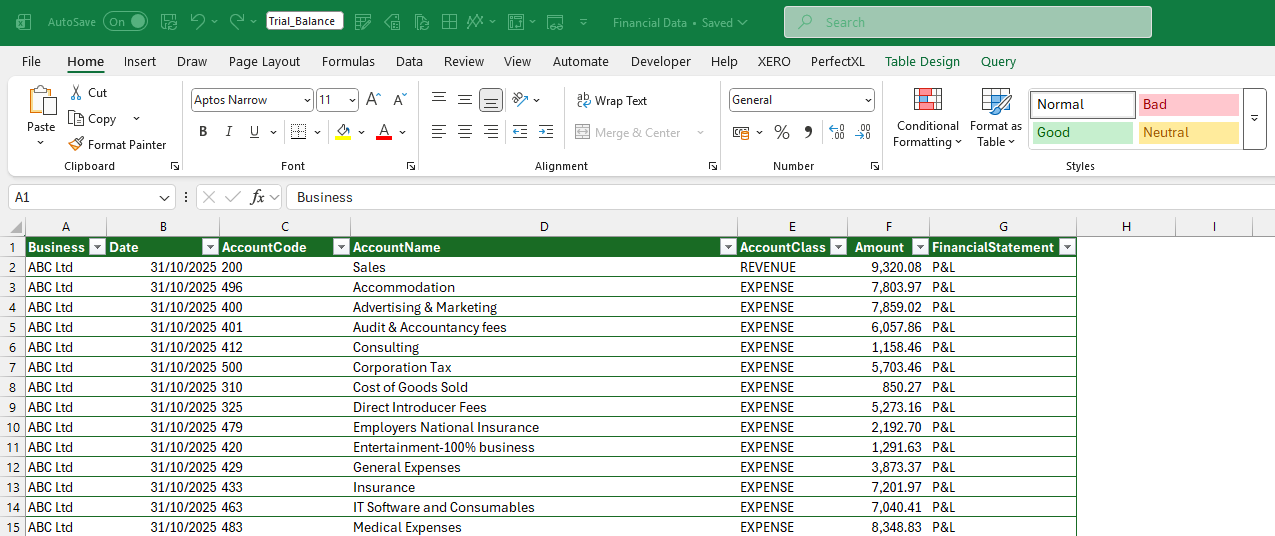Align text left
This screenshot has width=1275, height=536.
coord(438,132)
